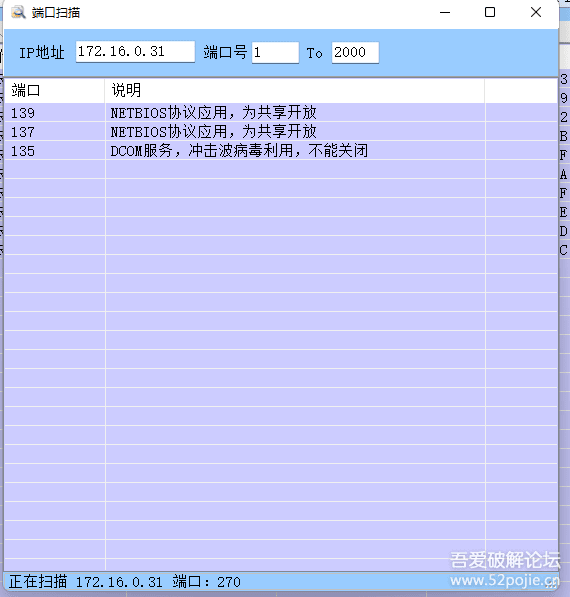Click the IP地址 field showing 172.16.0.31

(x=135, y=52)
